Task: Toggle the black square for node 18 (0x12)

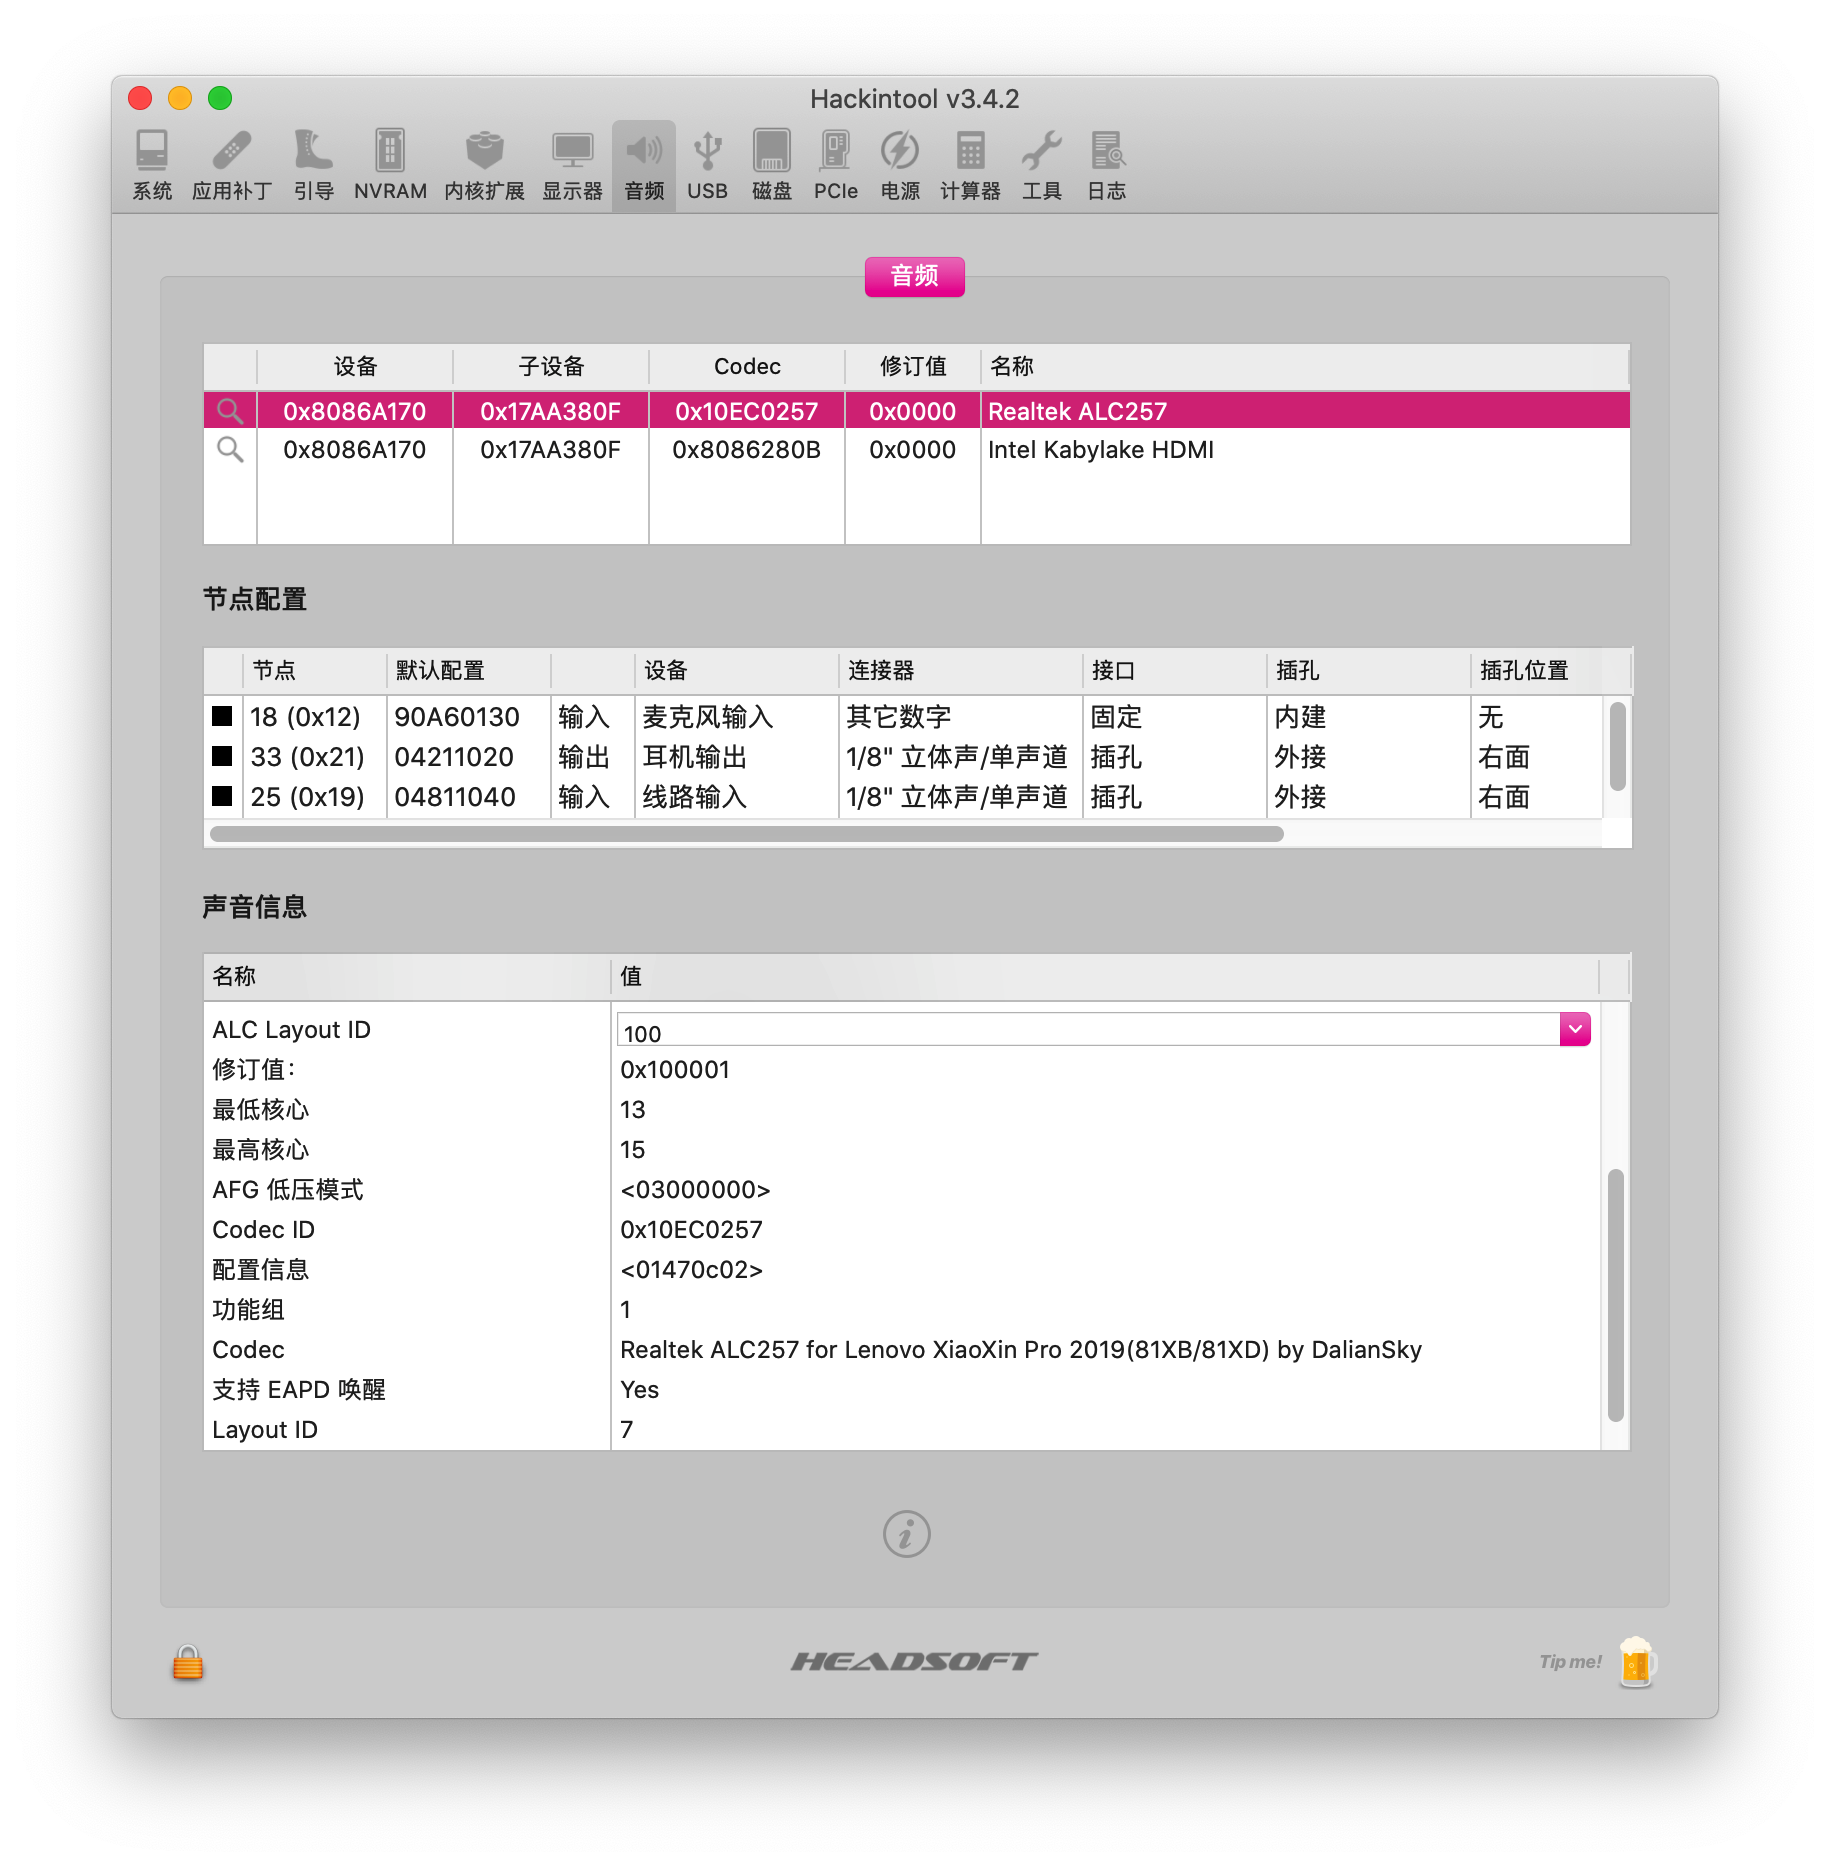Action: (x=222, y=716)
